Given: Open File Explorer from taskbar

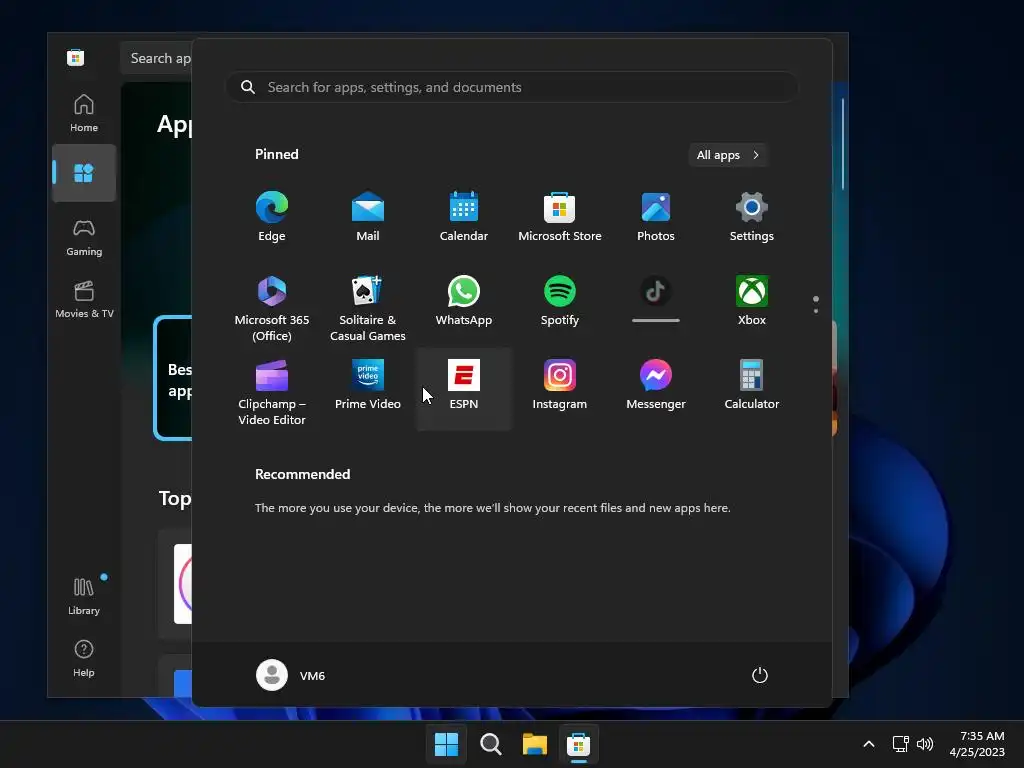Looking at the screenshot, I should point(535,744).
